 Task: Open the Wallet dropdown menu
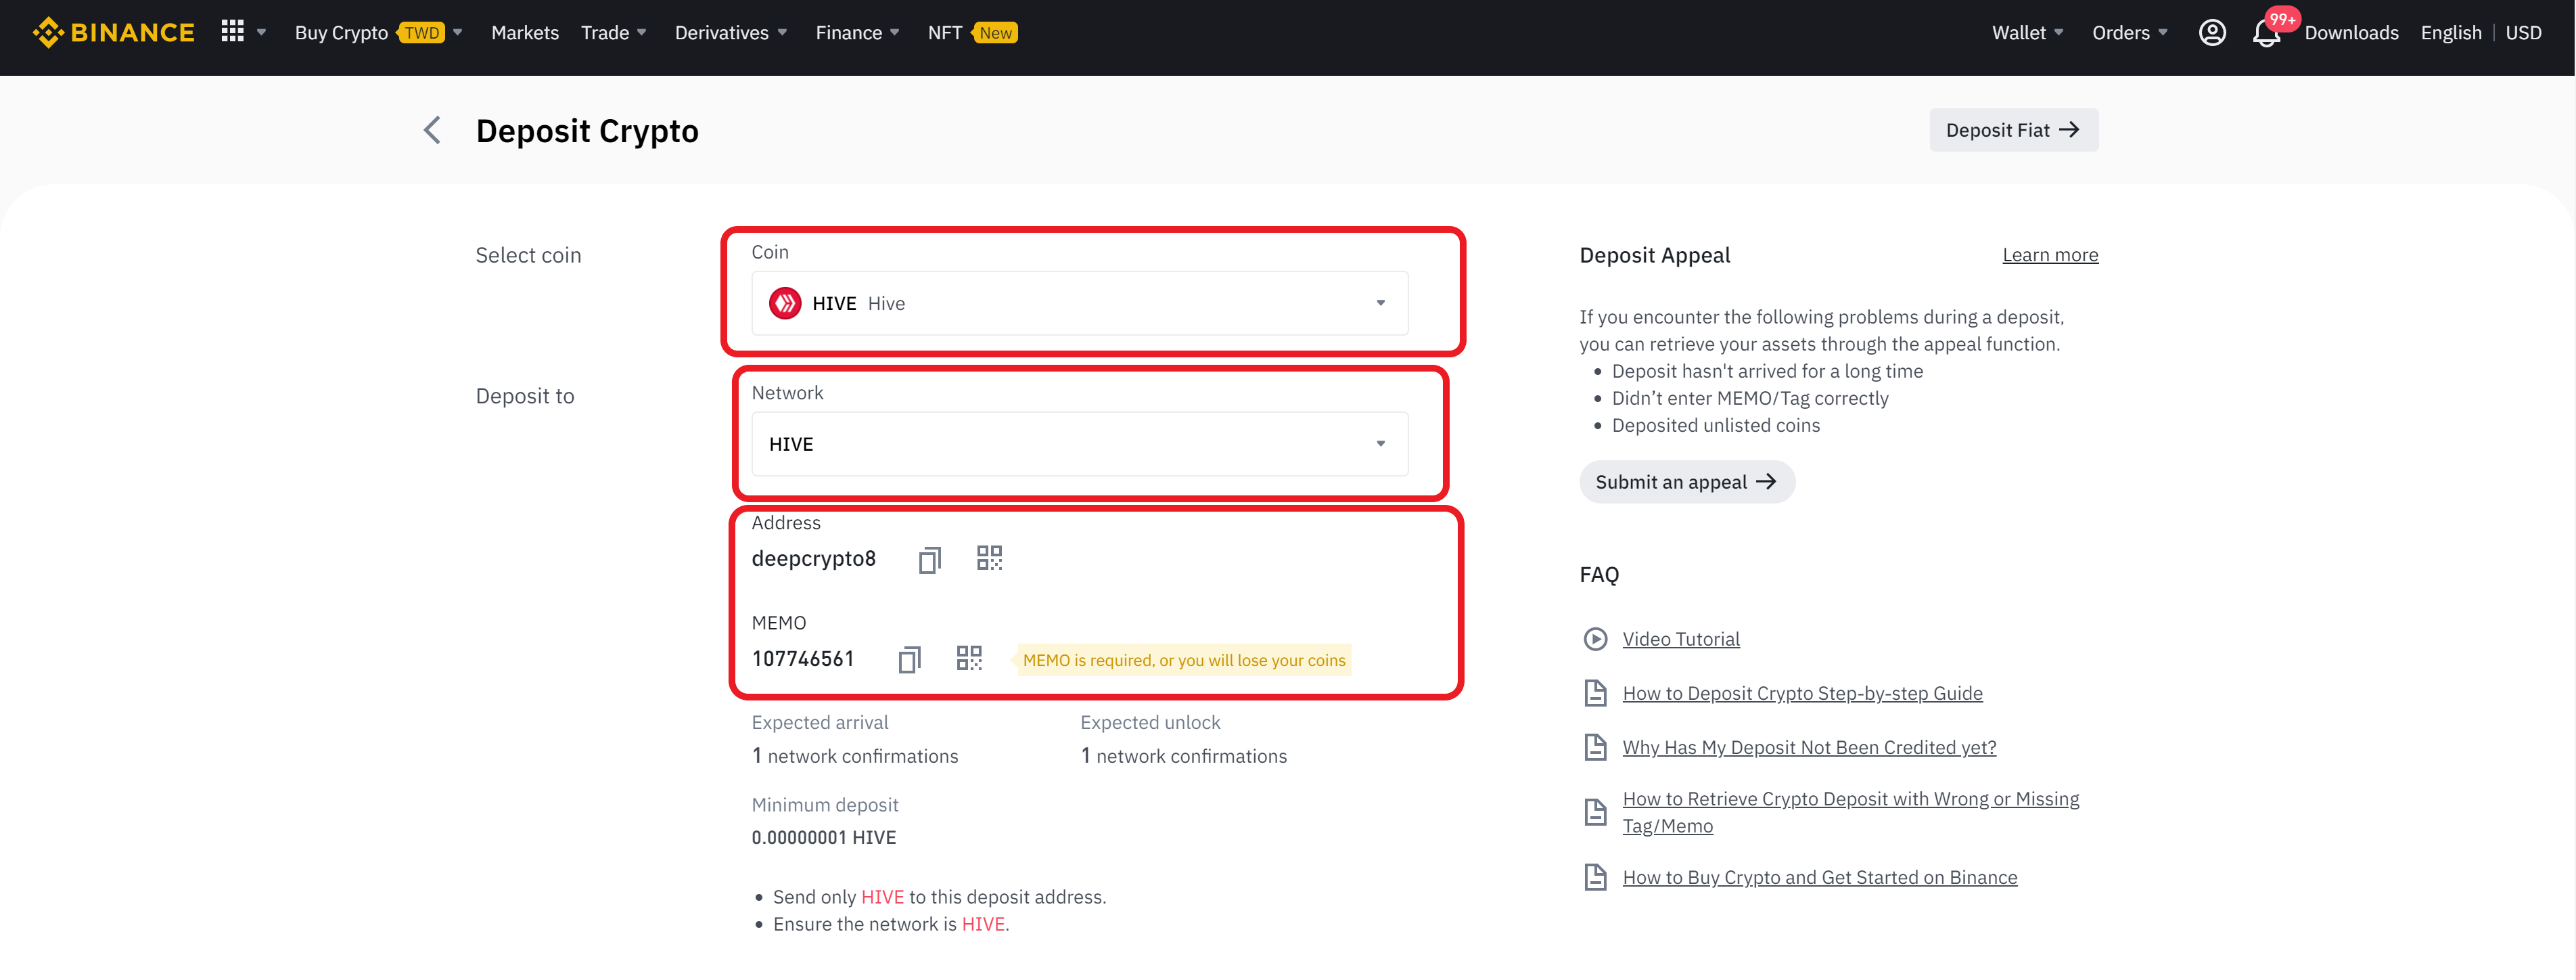[x=2028, y=33]
